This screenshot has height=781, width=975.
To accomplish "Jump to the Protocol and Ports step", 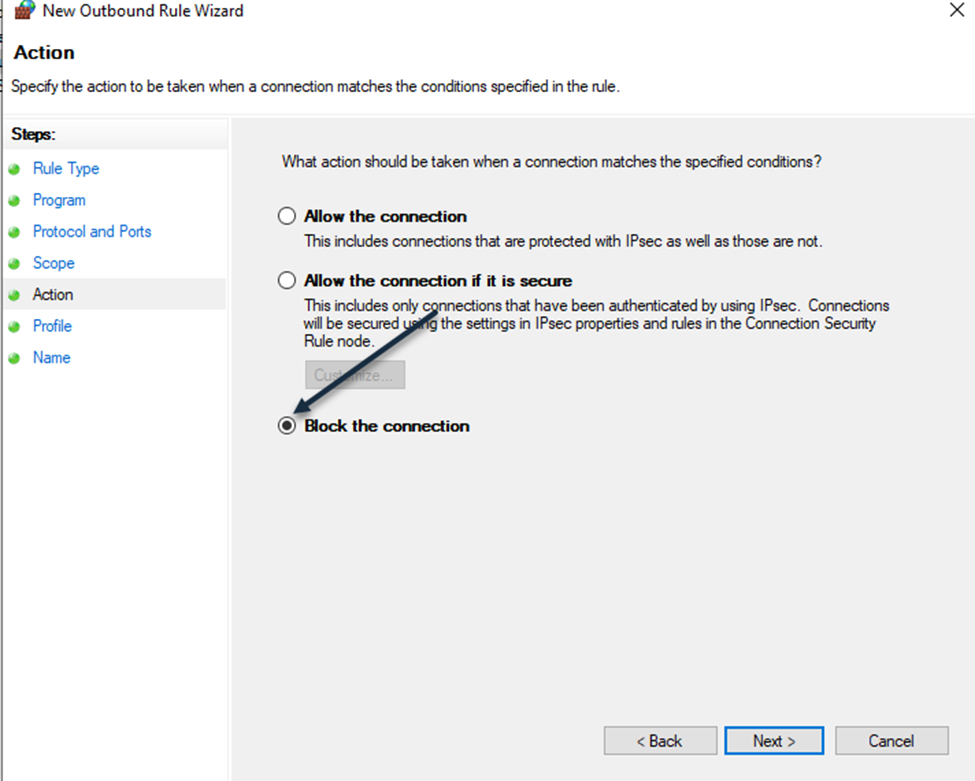I will 92,231.
